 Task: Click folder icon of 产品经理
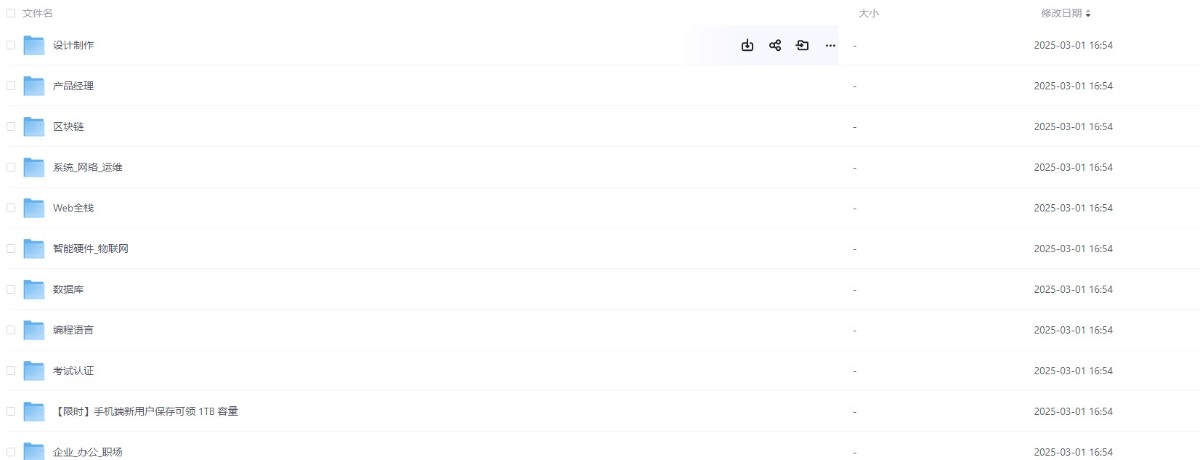(x=34, y=86)
